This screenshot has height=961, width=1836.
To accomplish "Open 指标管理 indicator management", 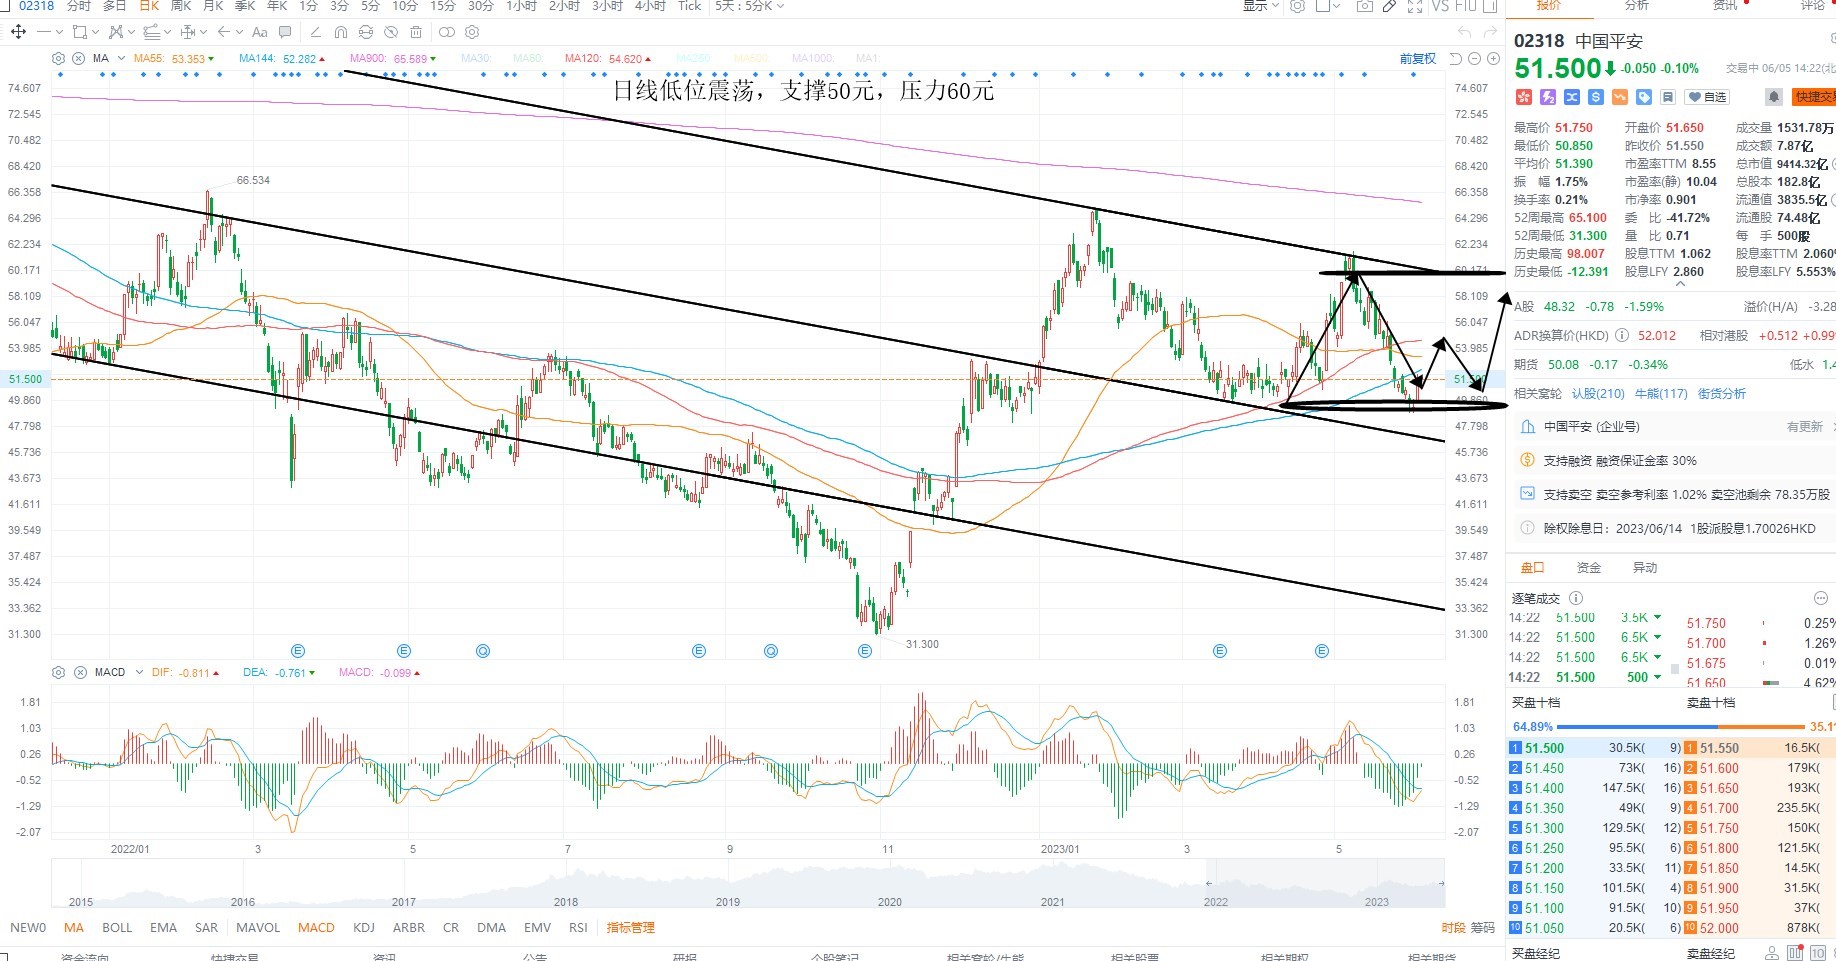I will coord(630,928).
